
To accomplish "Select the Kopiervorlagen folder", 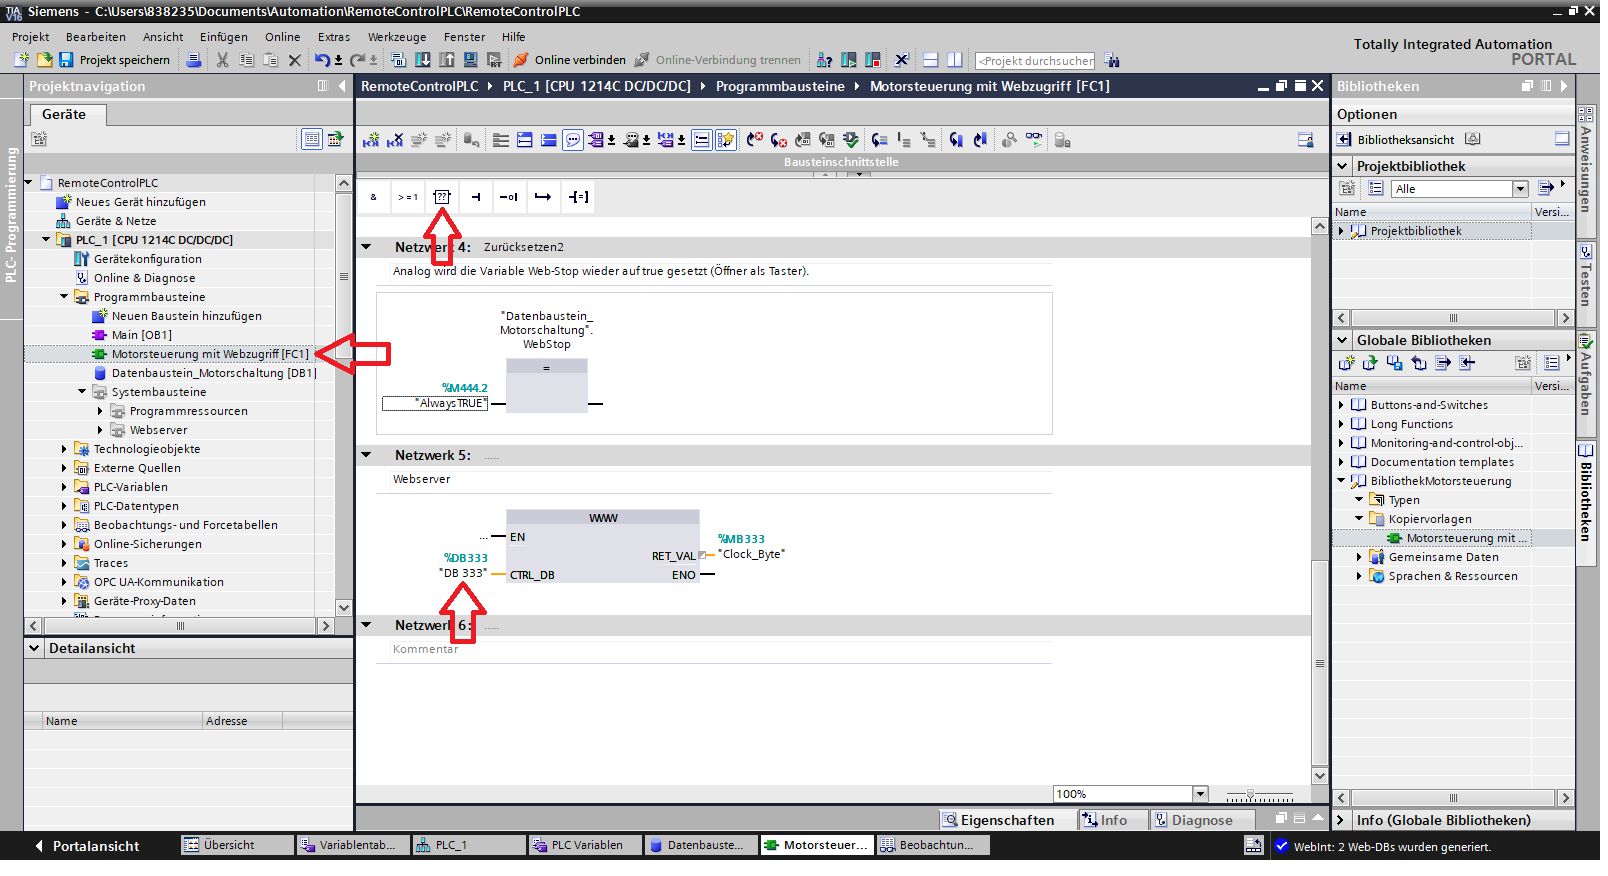I will point(1430,519).
